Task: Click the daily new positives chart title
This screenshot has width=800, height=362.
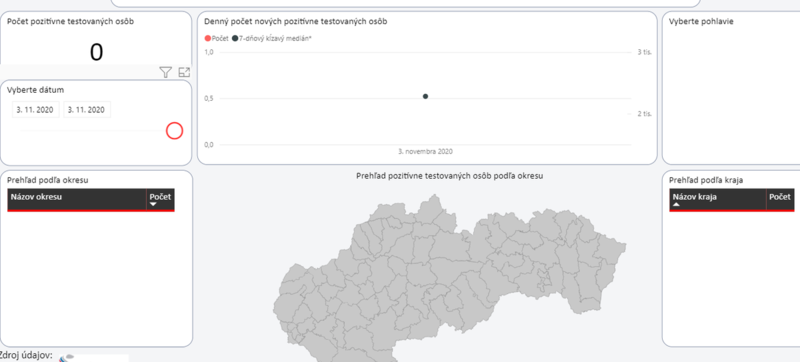Action: [295, 21]
